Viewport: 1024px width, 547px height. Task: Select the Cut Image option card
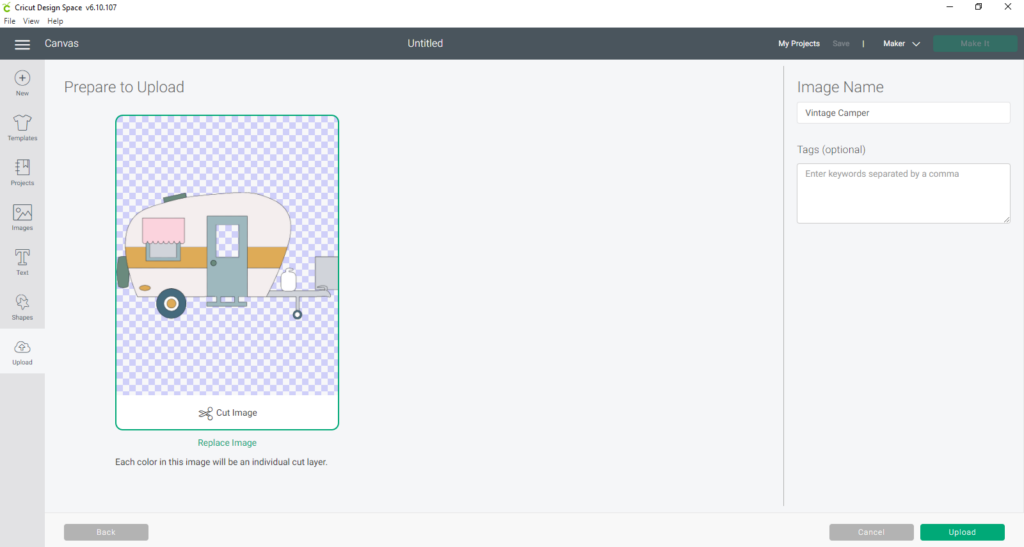click(x=227, y=272)
